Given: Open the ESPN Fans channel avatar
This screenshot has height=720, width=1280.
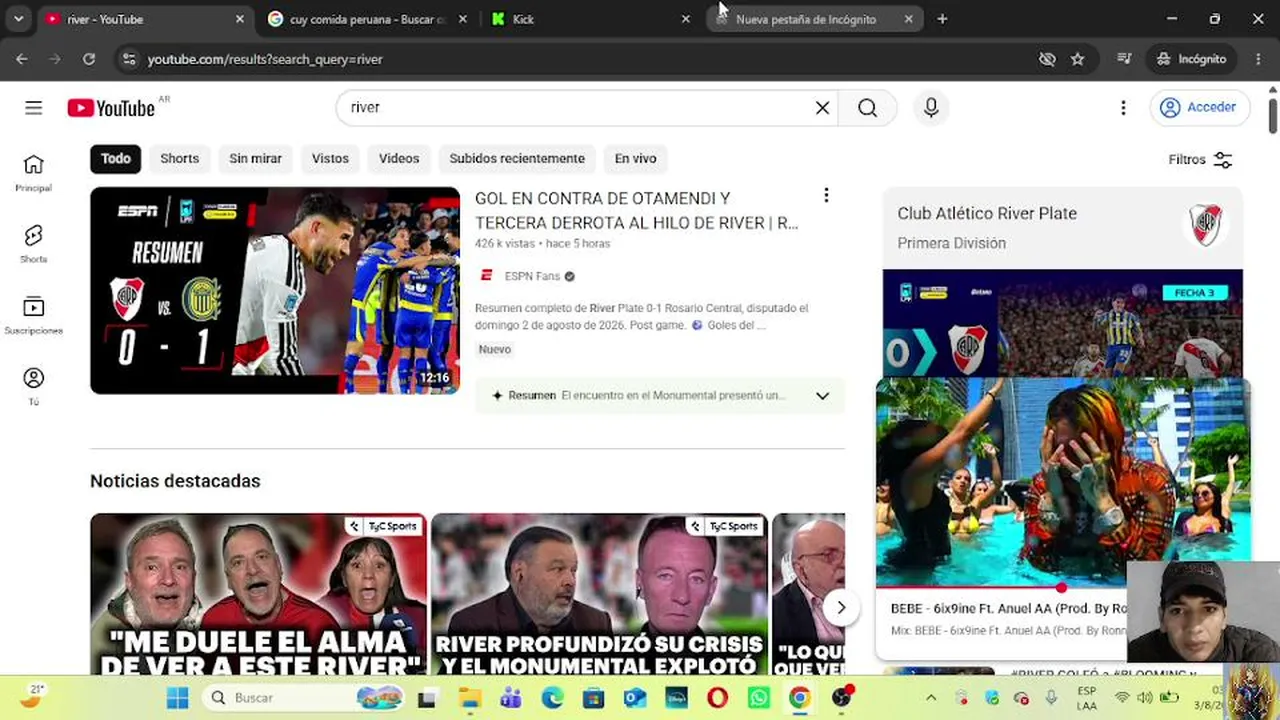Looking at the screenshot, I should click(486, 276).
